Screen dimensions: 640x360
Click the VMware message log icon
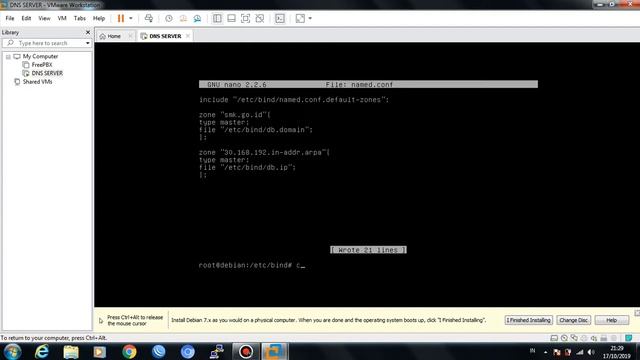coord(629,338)
